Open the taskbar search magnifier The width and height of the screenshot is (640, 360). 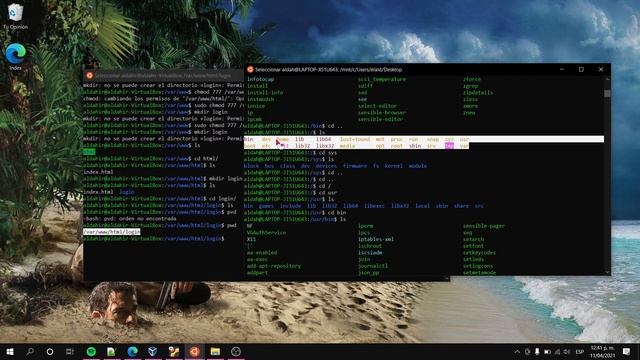(30, 351)
